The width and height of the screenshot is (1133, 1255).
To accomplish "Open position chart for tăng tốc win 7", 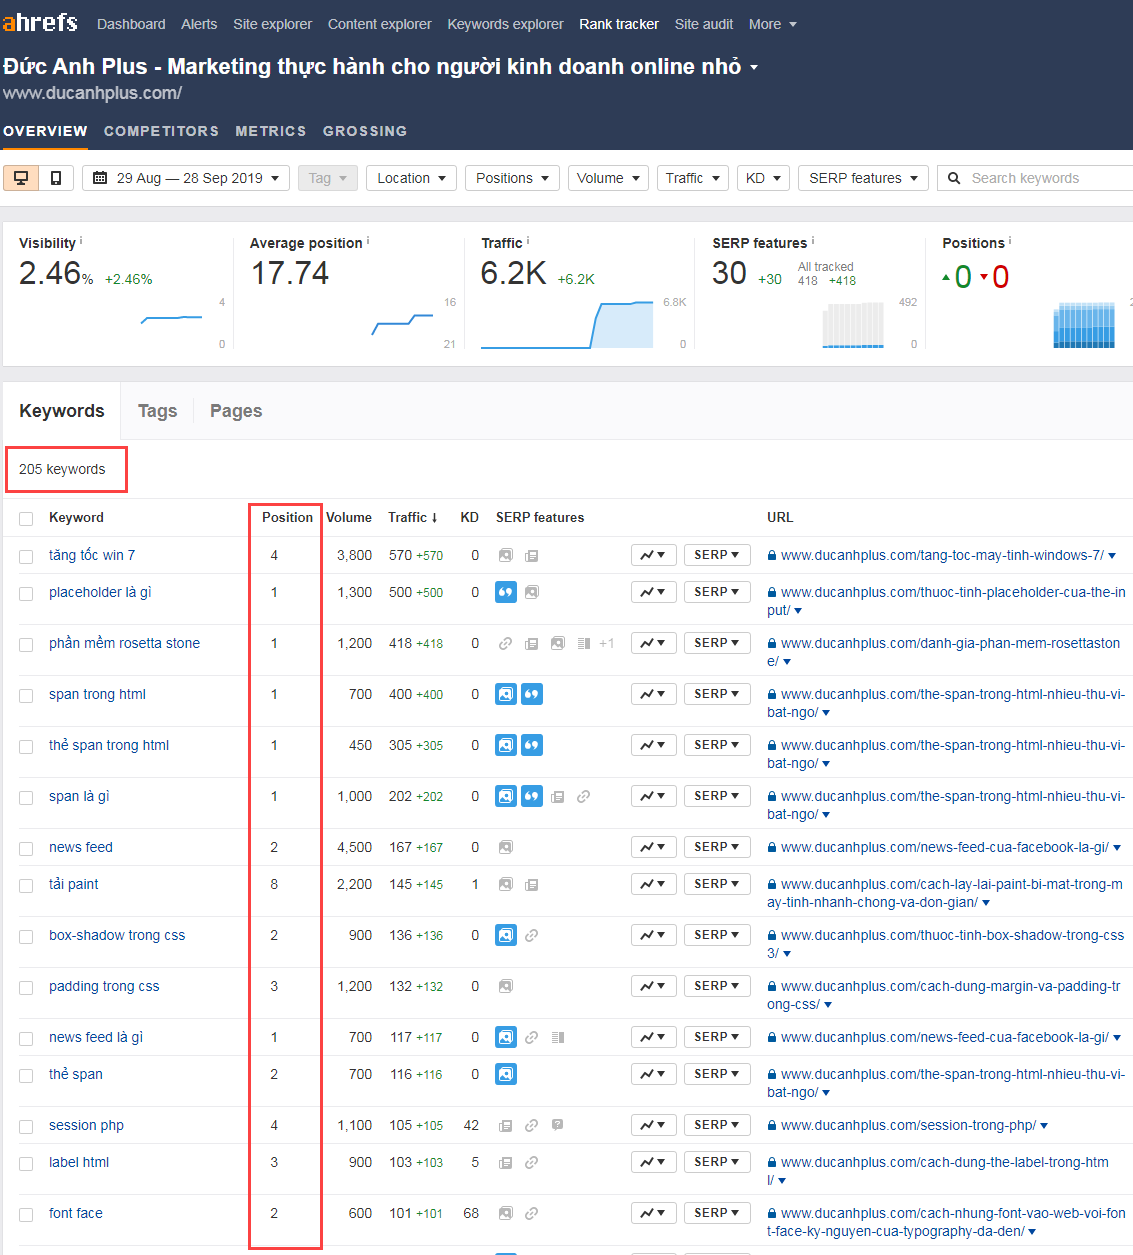I will pos(653,555).
